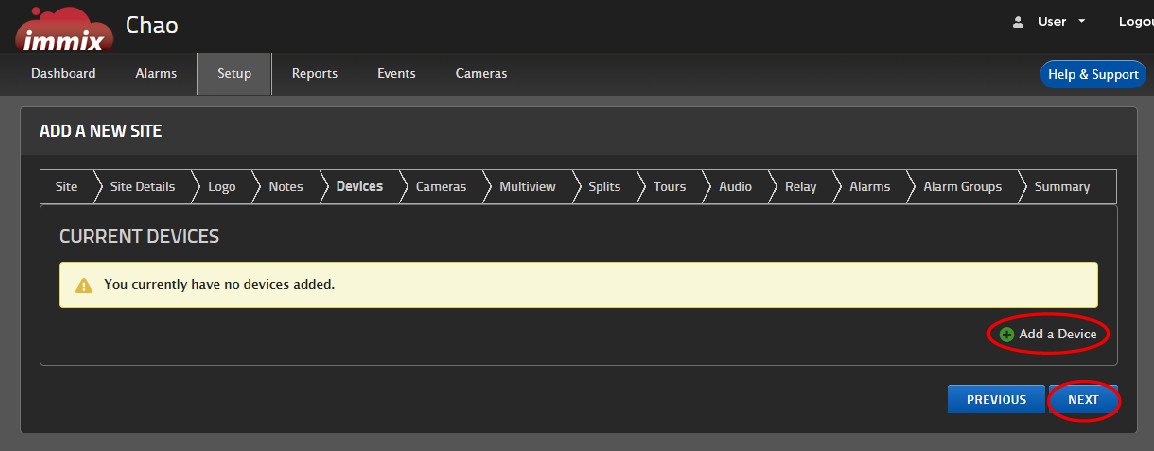Click the immix cloud logo

point(63,29)
